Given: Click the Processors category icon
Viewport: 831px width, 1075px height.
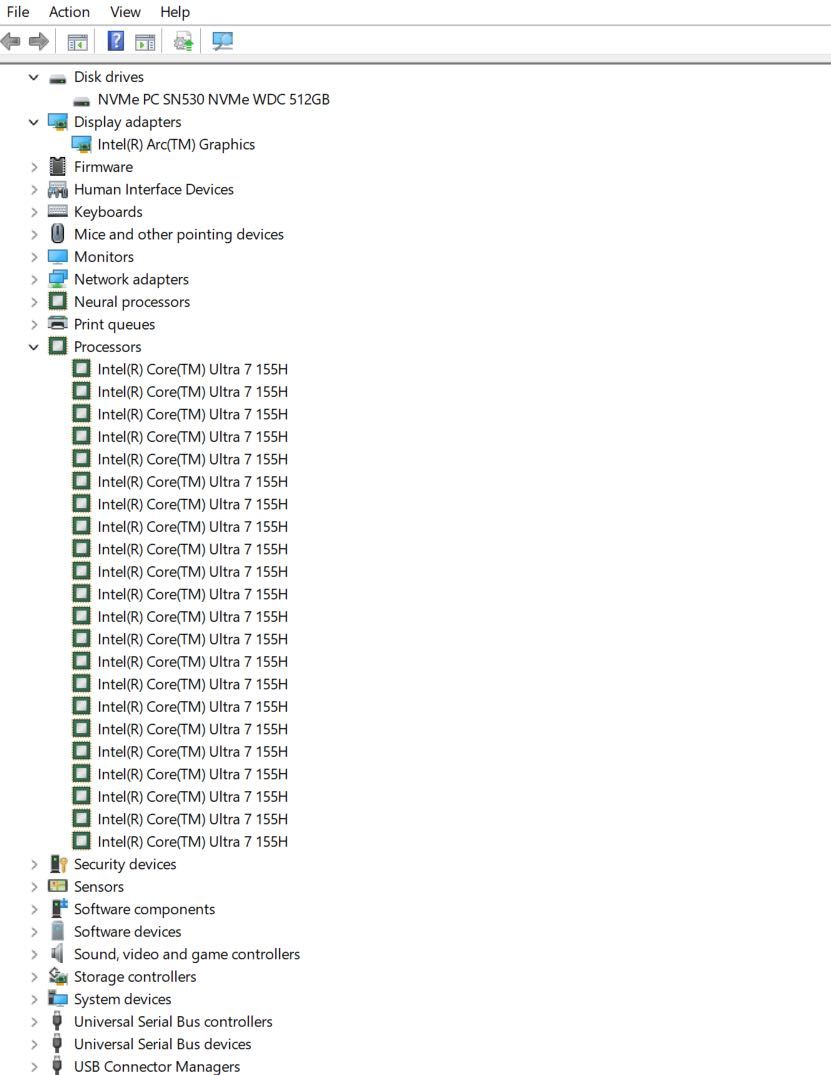Looking at the screenshot, I should coord(58,346).
